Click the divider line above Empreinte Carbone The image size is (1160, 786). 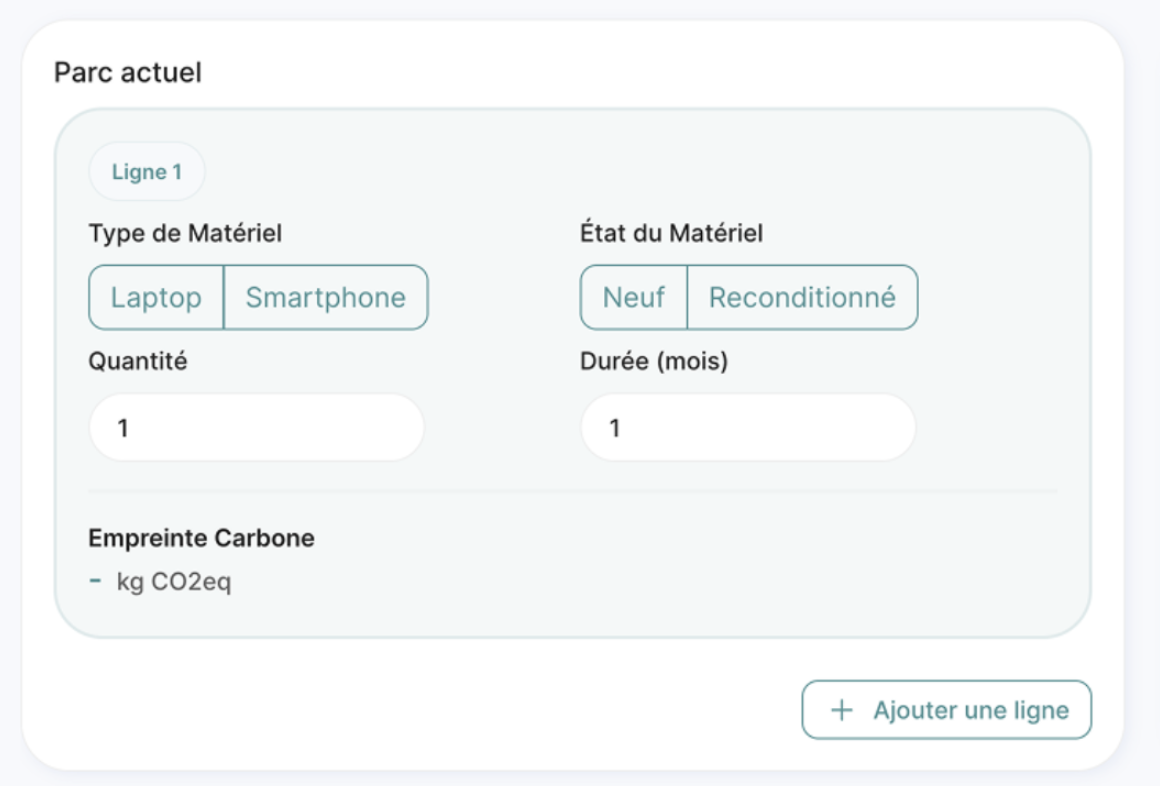573,491
